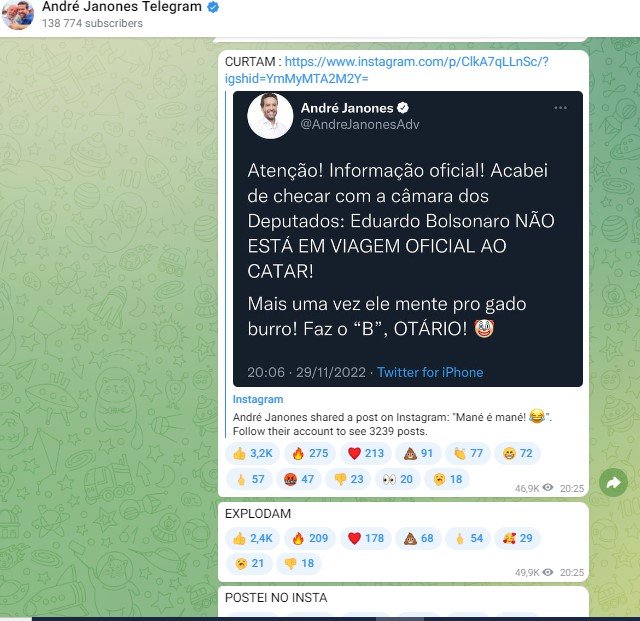
Task: Click the eye views icon showing 46,9K
Action: [x=548, y=487]
